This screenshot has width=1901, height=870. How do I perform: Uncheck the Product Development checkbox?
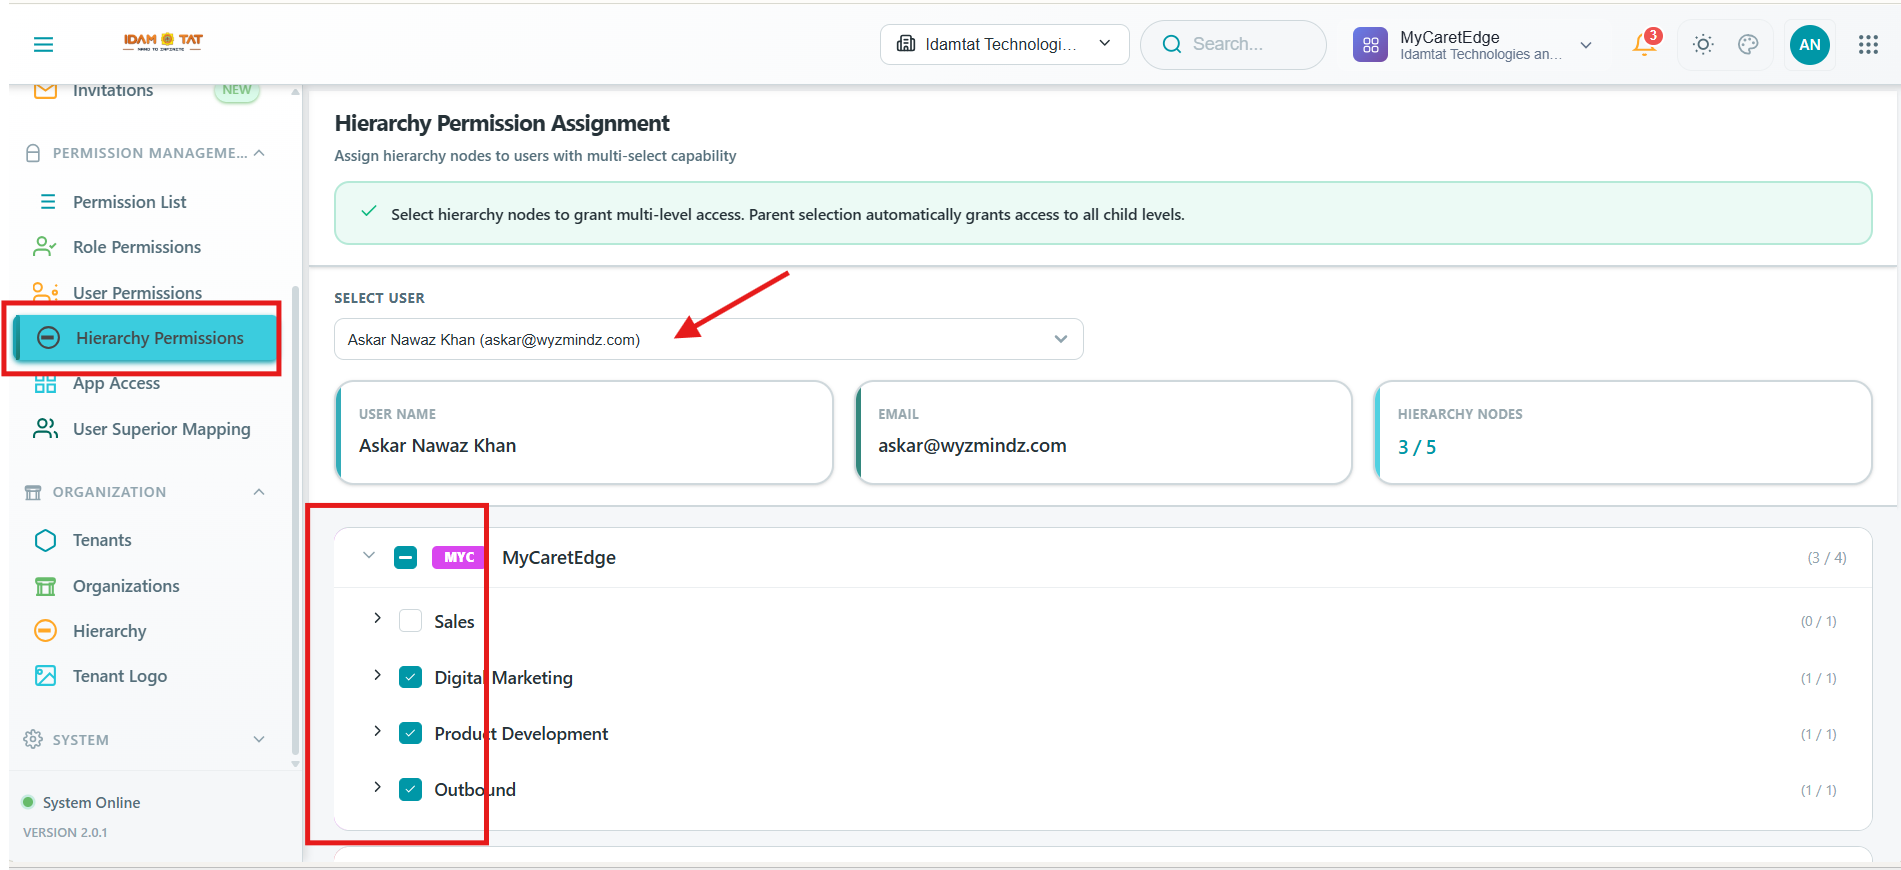click(410, 733)
